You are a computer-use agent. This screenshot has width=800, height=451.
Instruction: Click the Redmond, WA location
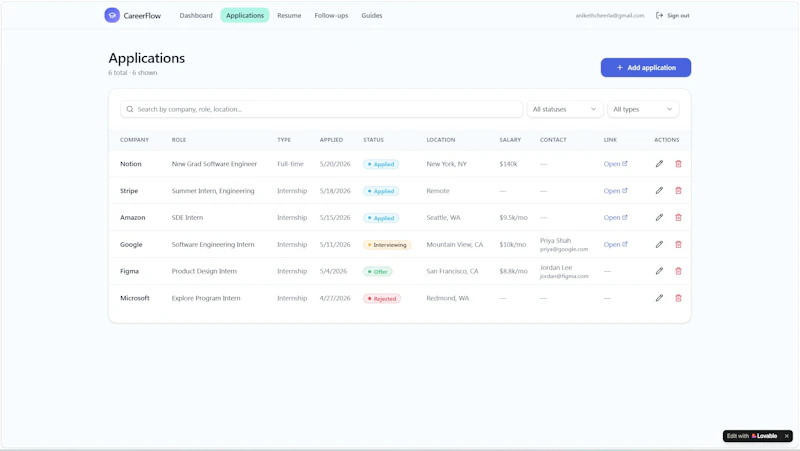pyautogui.click(x=447, y=298)
